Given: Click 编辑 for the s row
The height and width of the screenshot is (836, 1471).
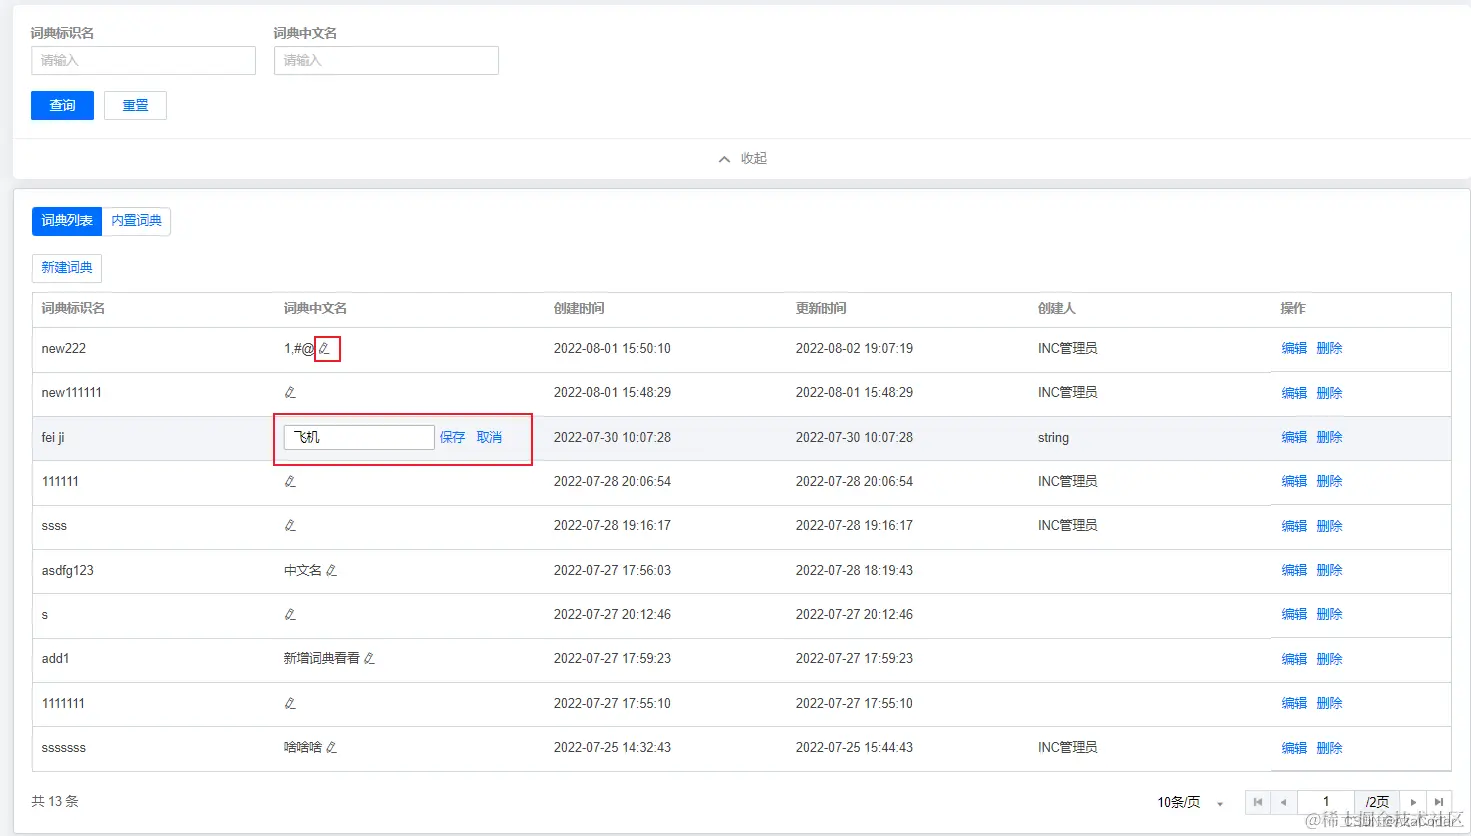Looking at the screenshot, I should pos(1294,615).
